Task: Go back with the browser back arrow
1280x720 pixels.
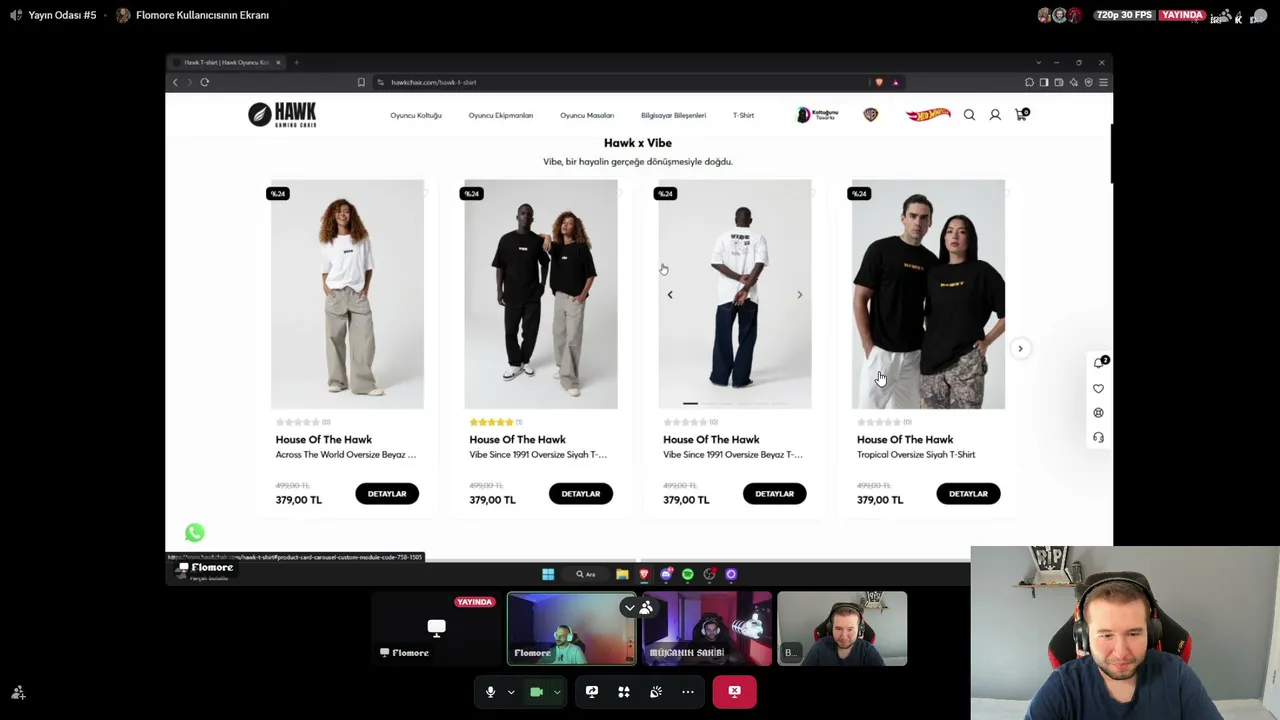Action: 175,82
